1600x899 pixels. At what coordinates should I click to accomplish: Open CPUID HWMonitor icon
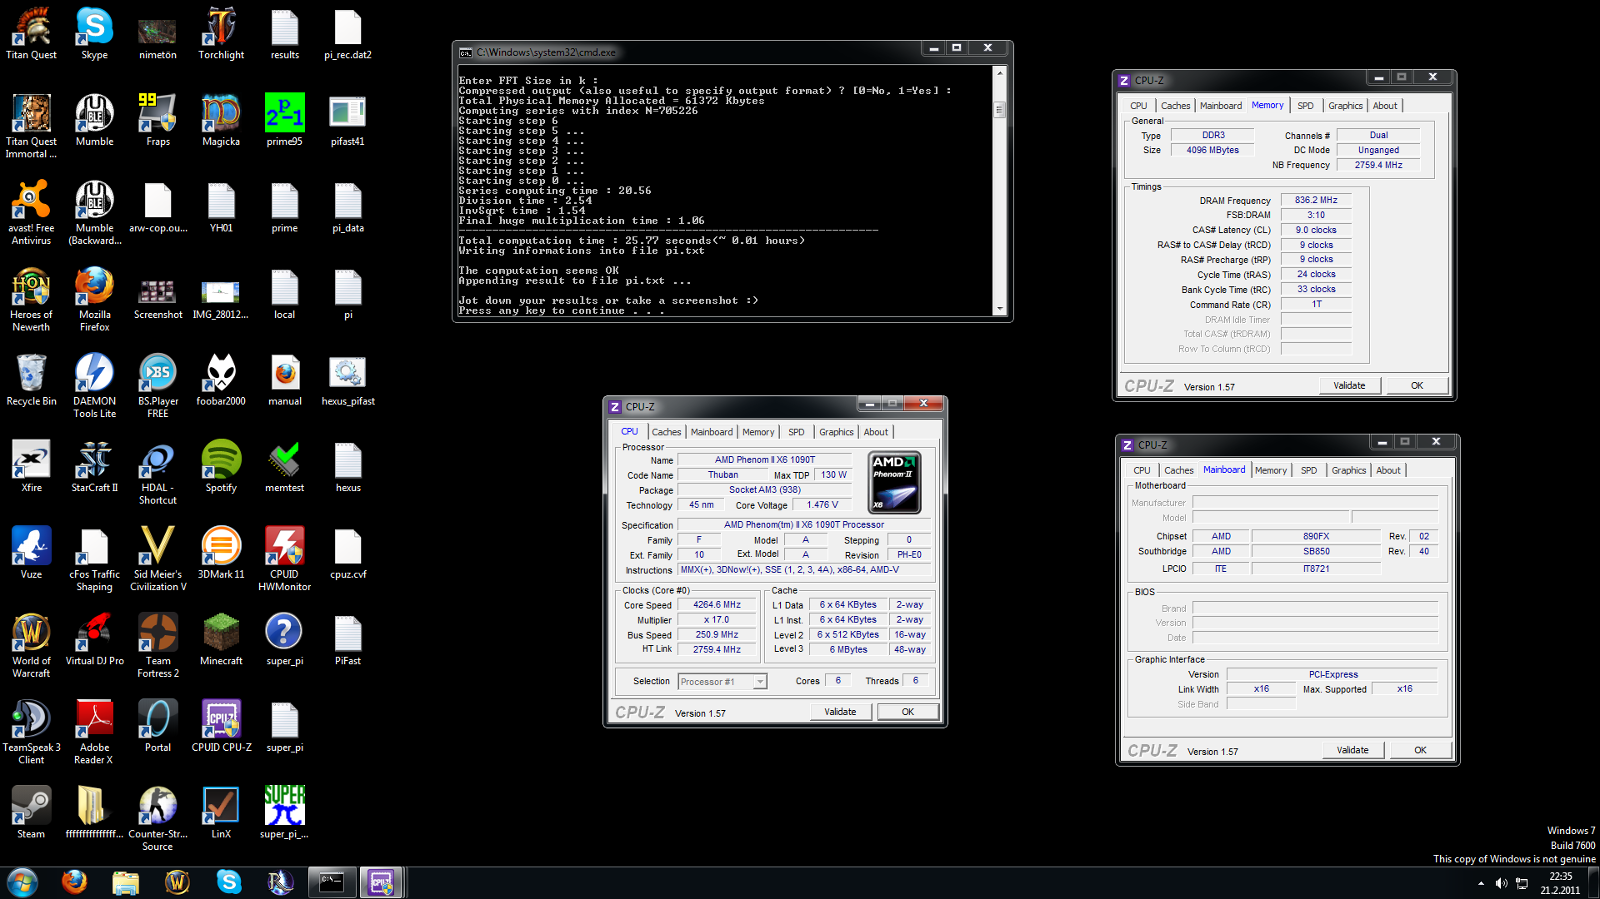point(285,559)
